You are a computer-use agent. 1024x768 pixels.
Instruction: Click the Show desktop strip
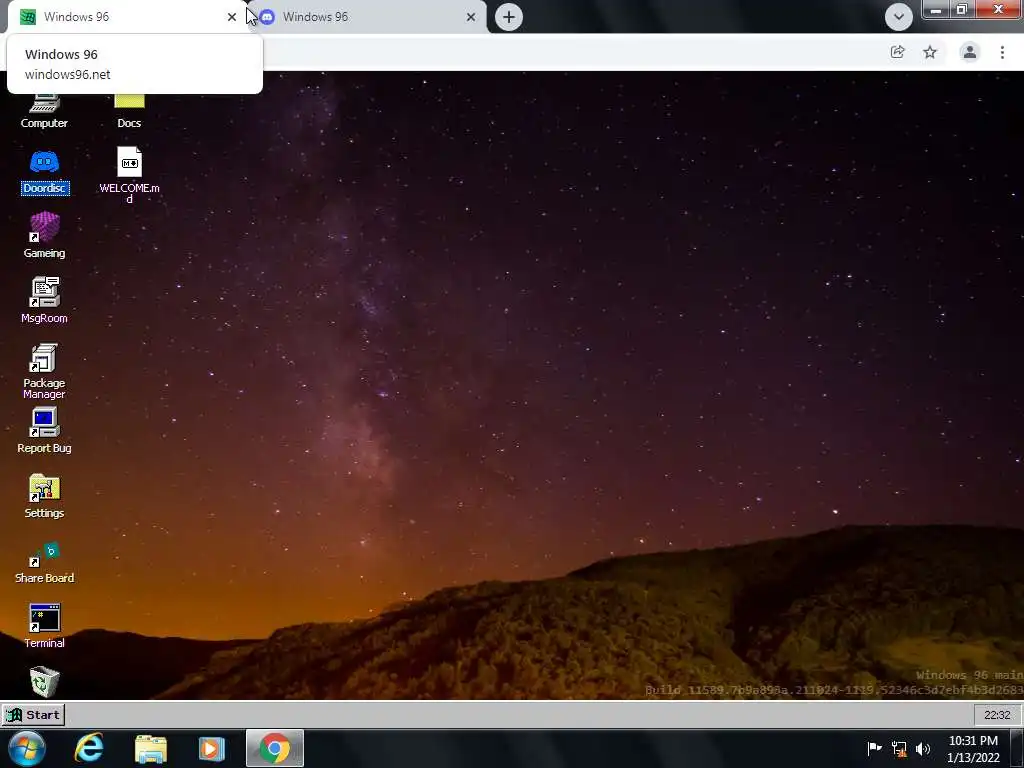tap(1017, 748)
